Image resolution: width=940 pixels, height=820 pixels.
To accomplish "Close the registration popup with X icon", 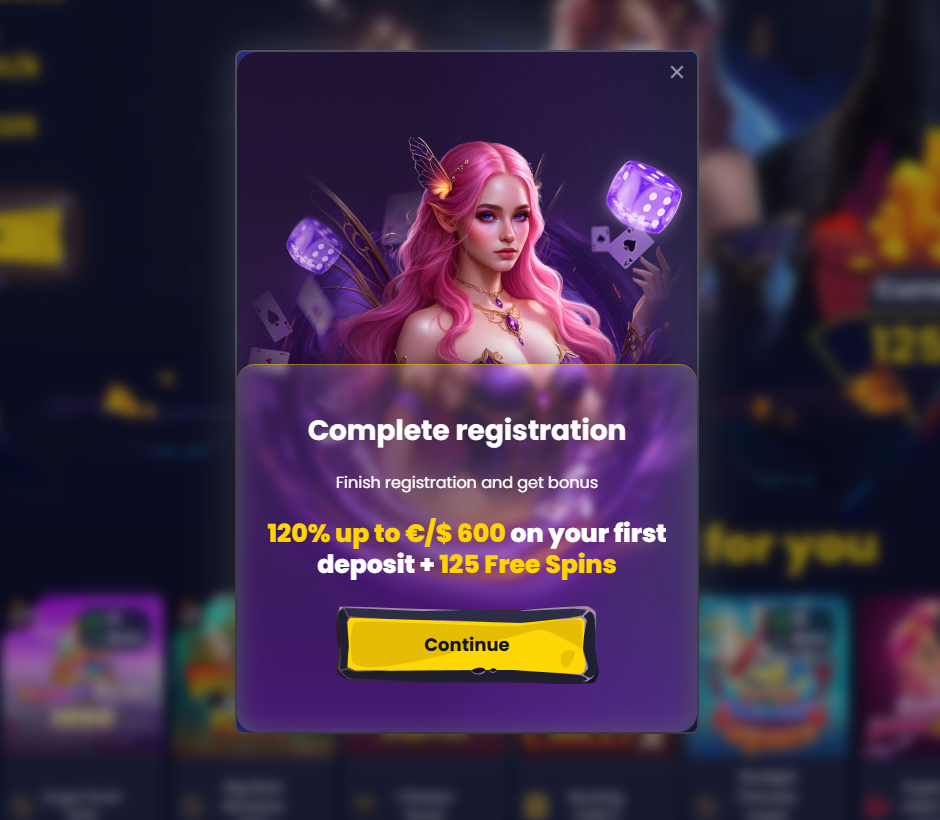I will [x=677, y=73].
